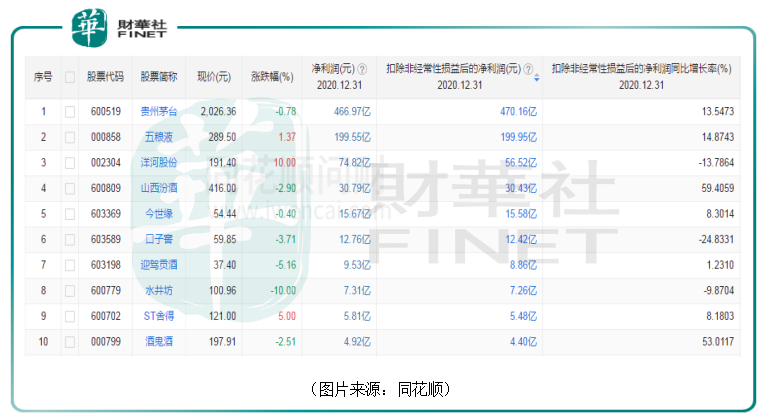Click net profit 15.67亿 for 今世缘
This screenshot has width=765, height=419.
(355, 214)
